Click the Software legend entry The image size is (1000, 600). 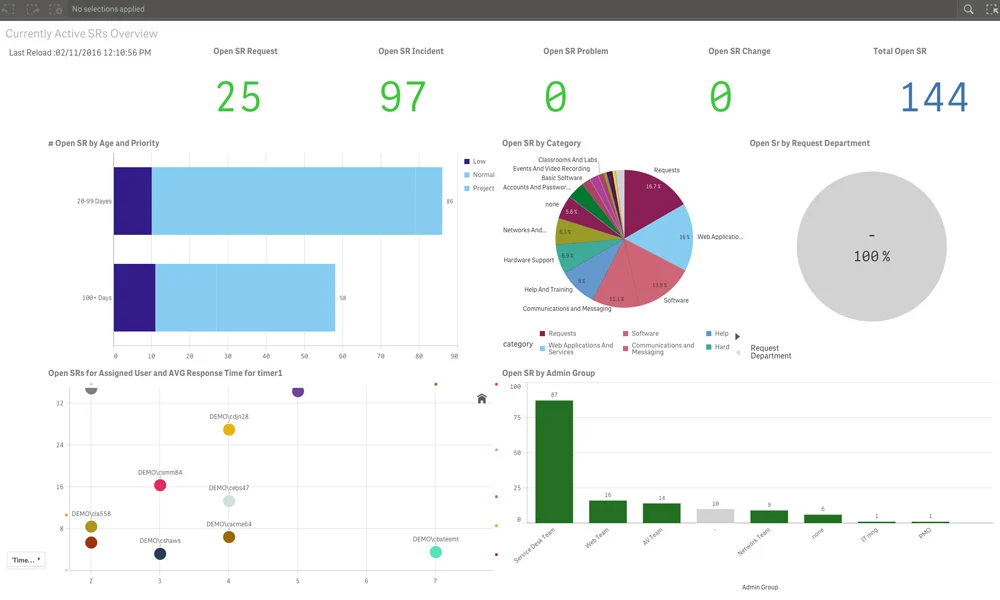[640, 333]
